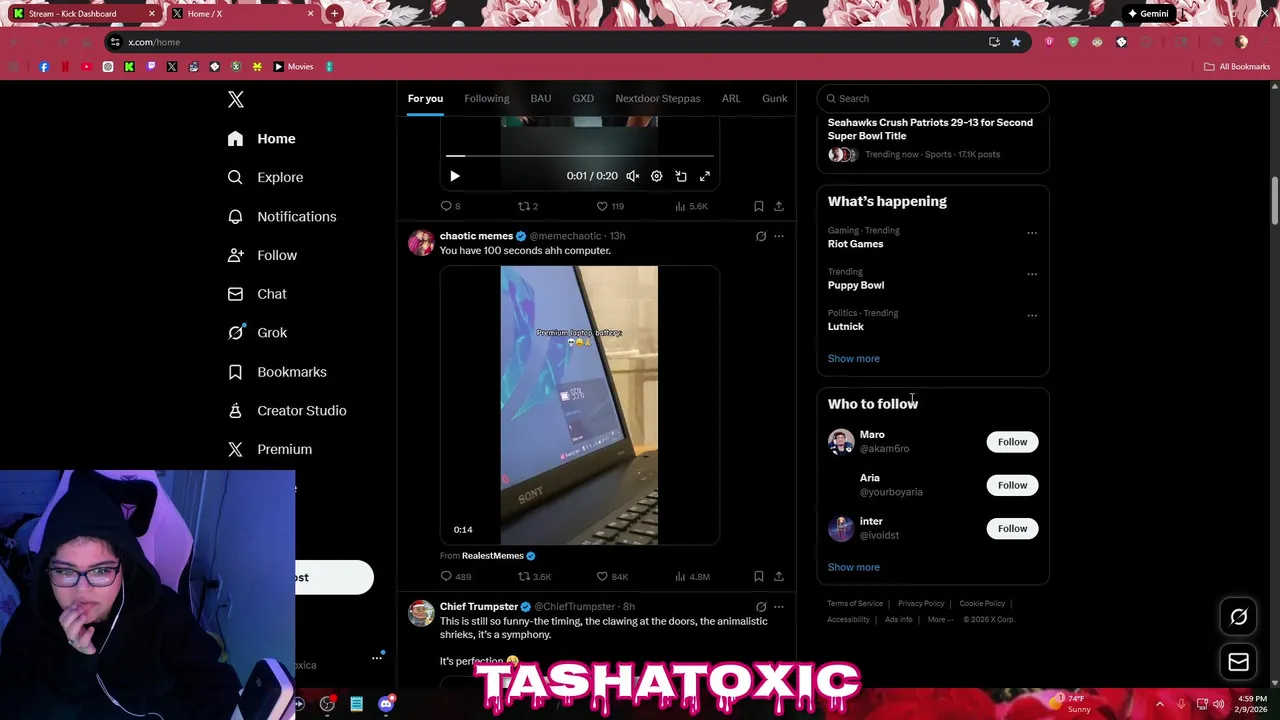Show more under What's happening

854,359
